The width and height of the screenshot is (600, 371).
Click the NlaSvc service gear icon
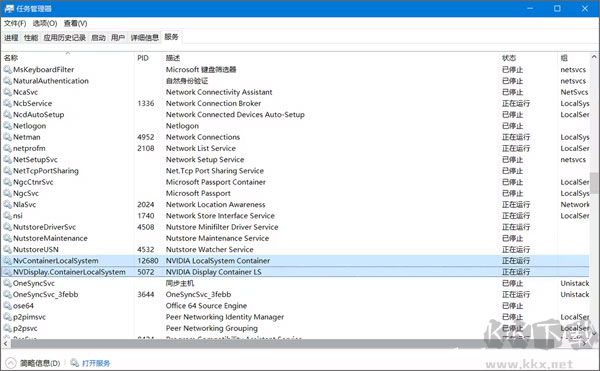(x=7, y=205)
